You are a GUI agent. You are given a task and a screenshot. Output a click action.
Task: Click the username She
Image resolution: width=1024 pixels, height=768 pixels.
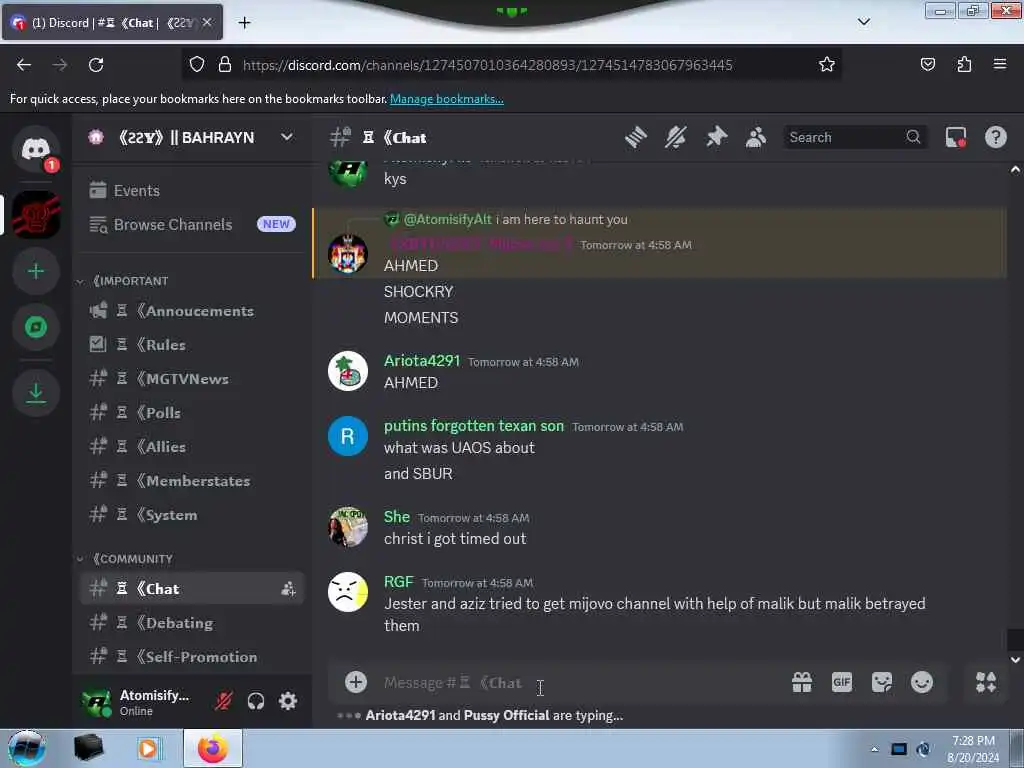(x=396, y=517)
